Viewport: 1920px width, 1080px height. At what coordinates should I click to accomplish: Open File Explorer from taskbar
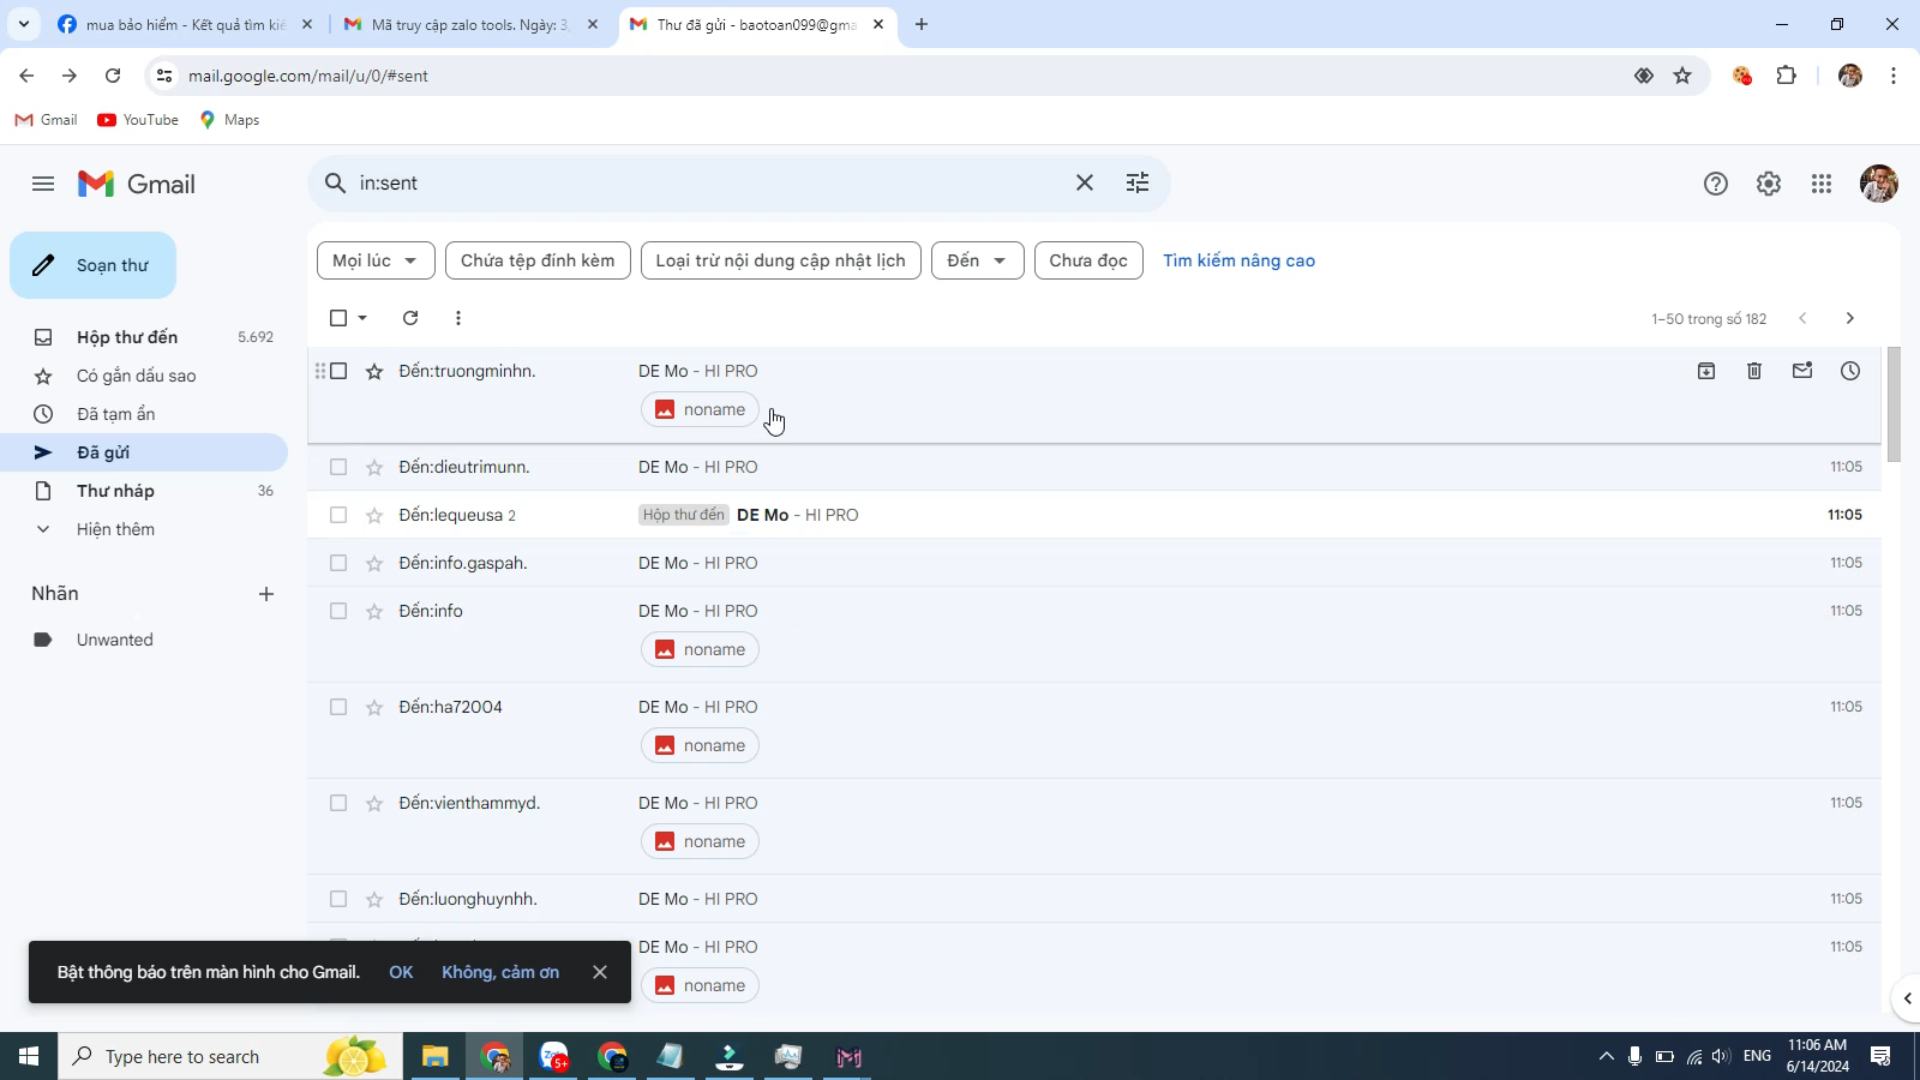pyautogui.click(x=435, y=1057)
